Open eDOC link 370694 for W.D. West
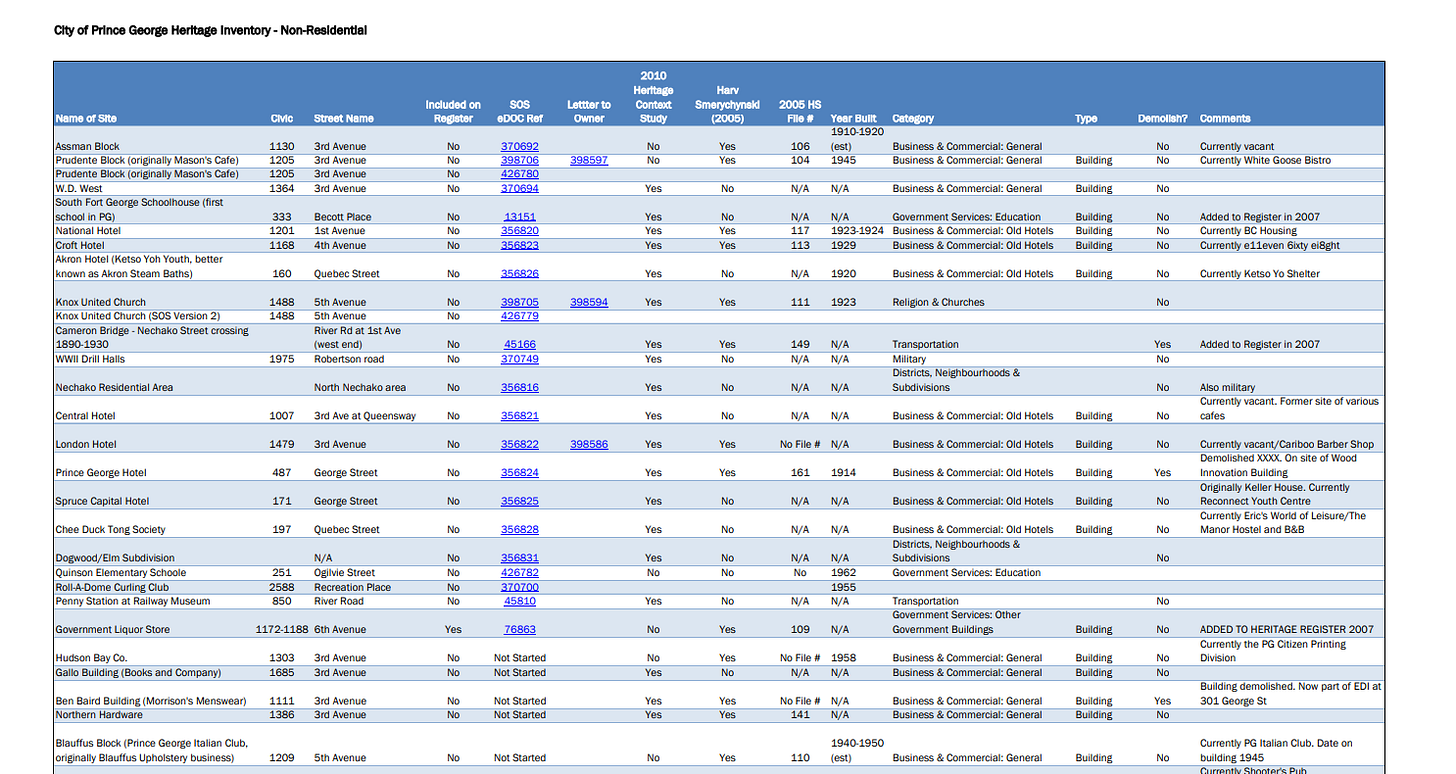The height and width of the screenshot is (774, 1456). click(x=520, y=188)
